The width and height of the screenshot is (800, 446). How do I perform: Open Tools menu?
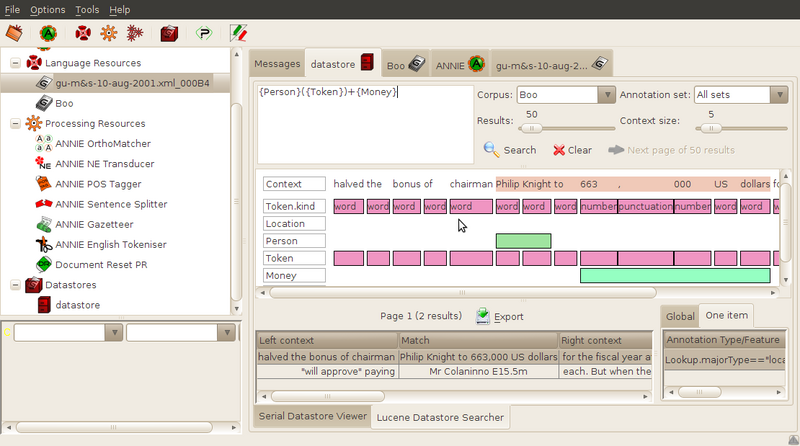(87, 10)
